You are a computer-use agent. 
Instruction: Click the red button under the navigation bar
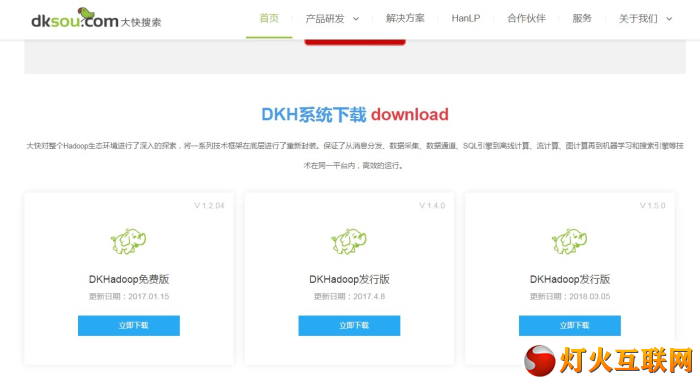pyautogui.click(x=355, y=42)
